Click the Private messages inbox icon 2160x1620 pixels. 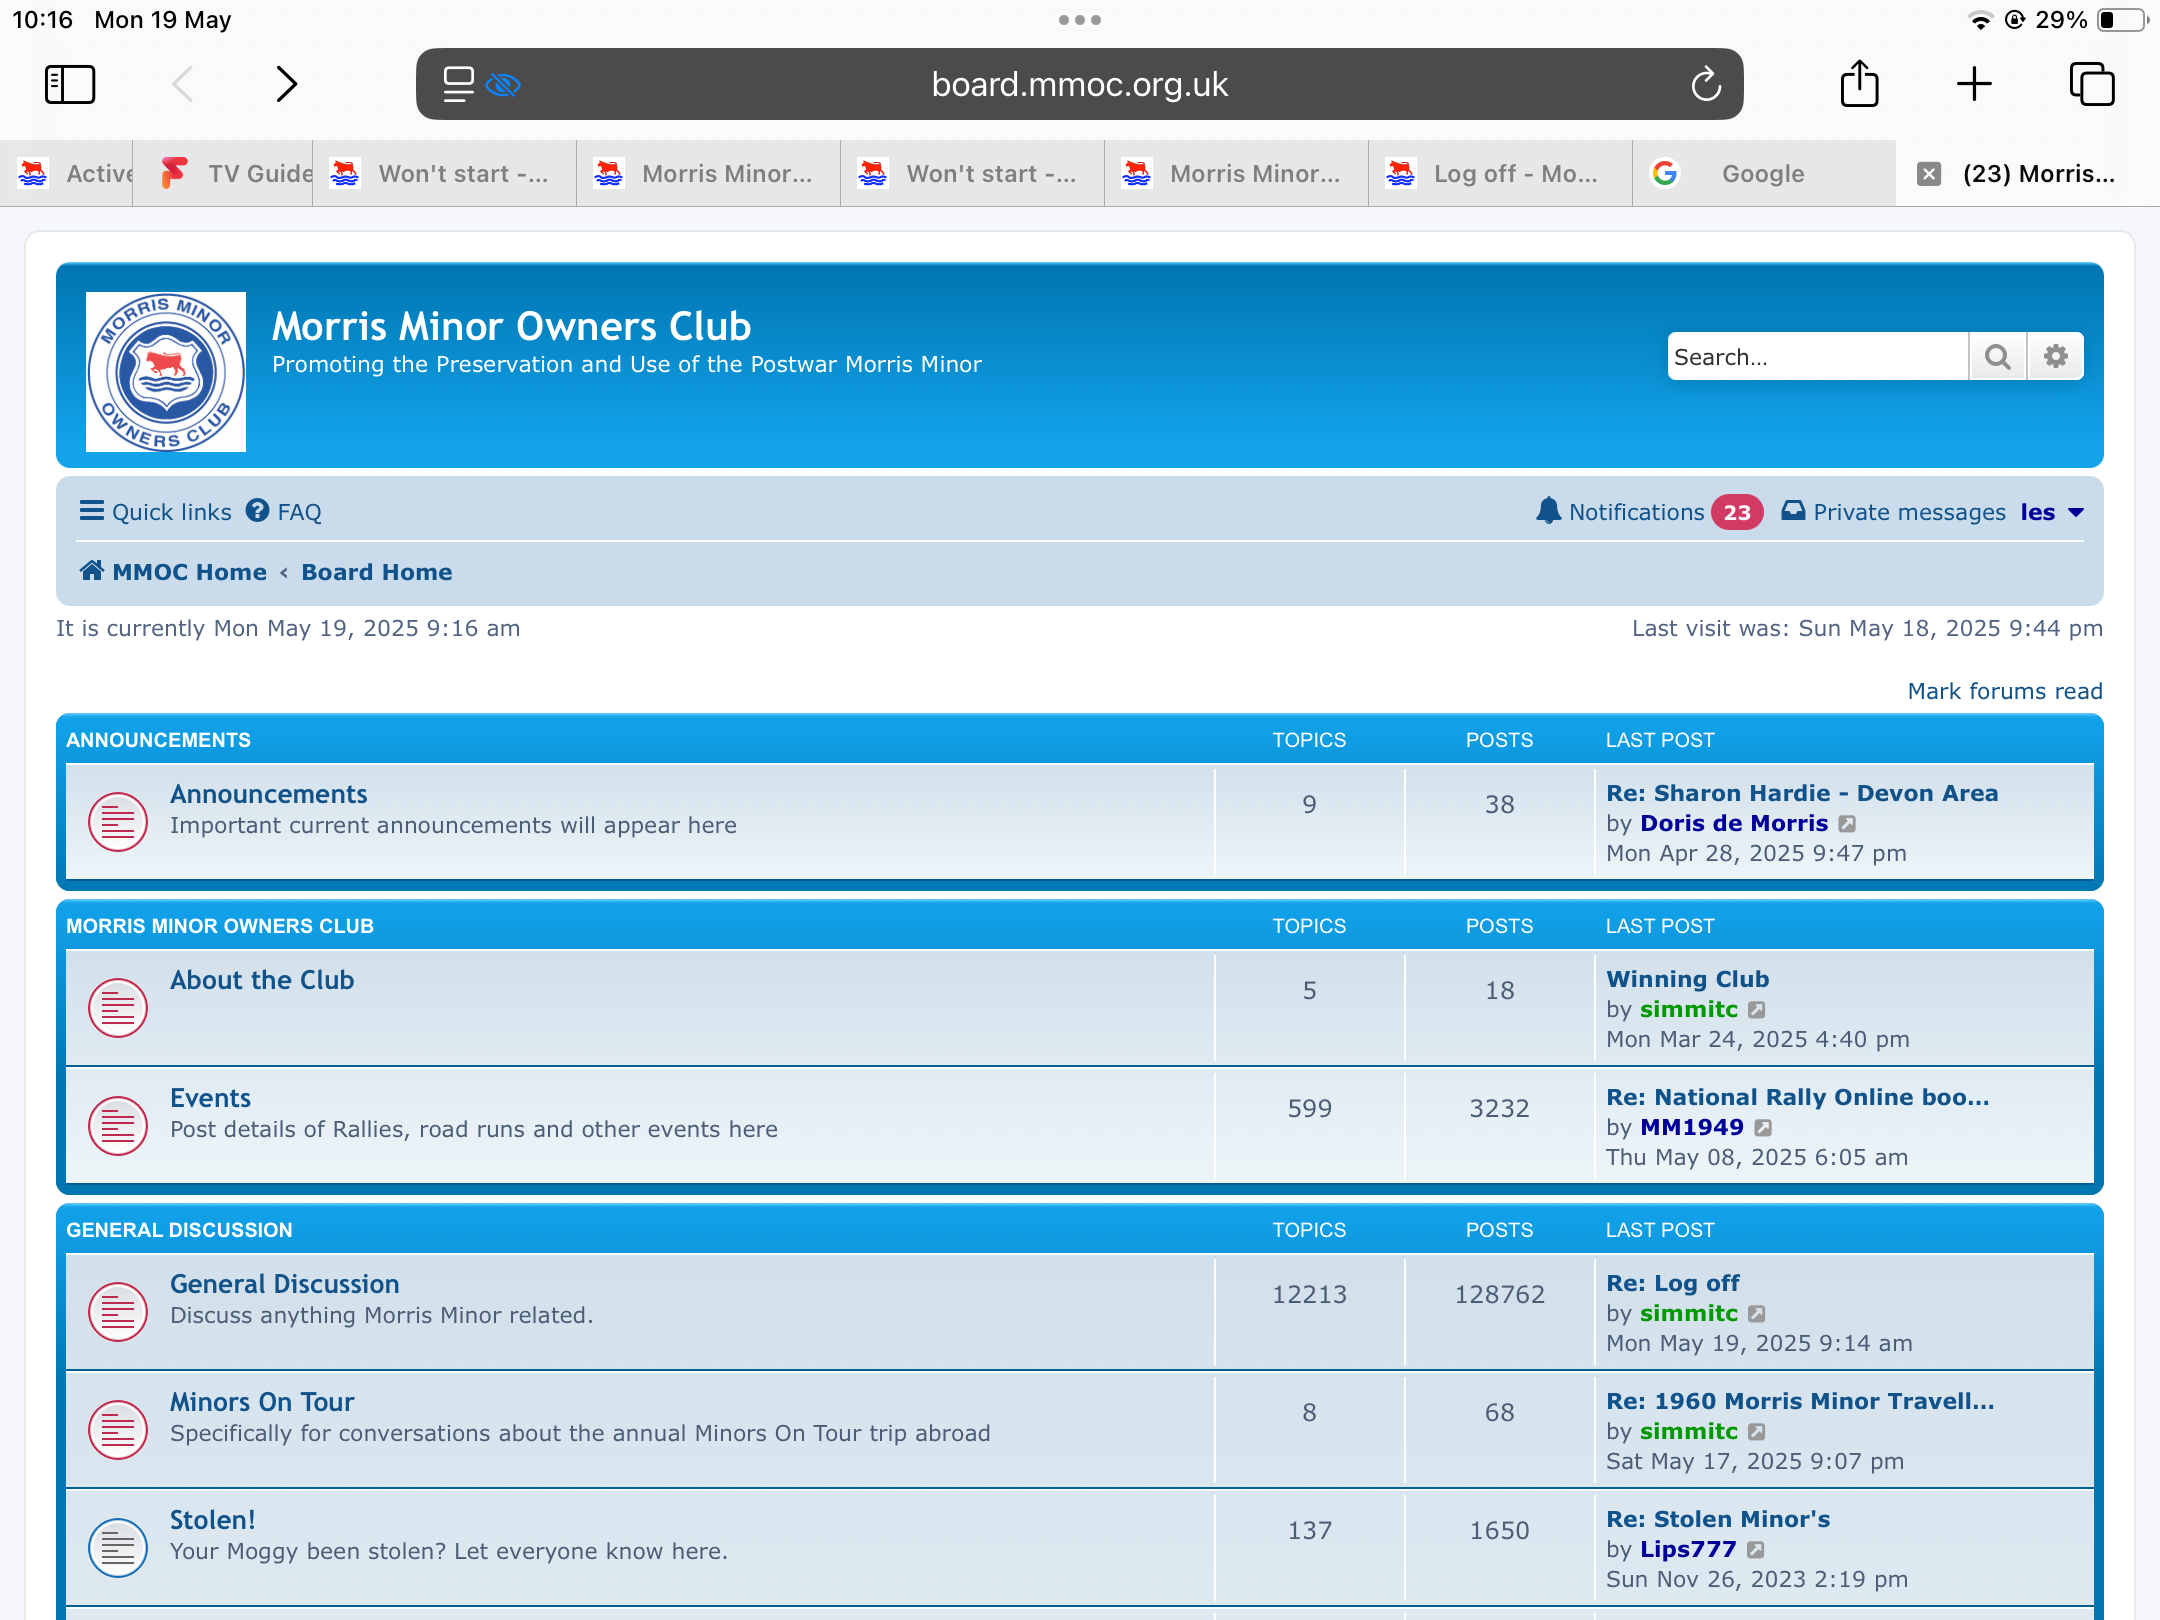1794,511
